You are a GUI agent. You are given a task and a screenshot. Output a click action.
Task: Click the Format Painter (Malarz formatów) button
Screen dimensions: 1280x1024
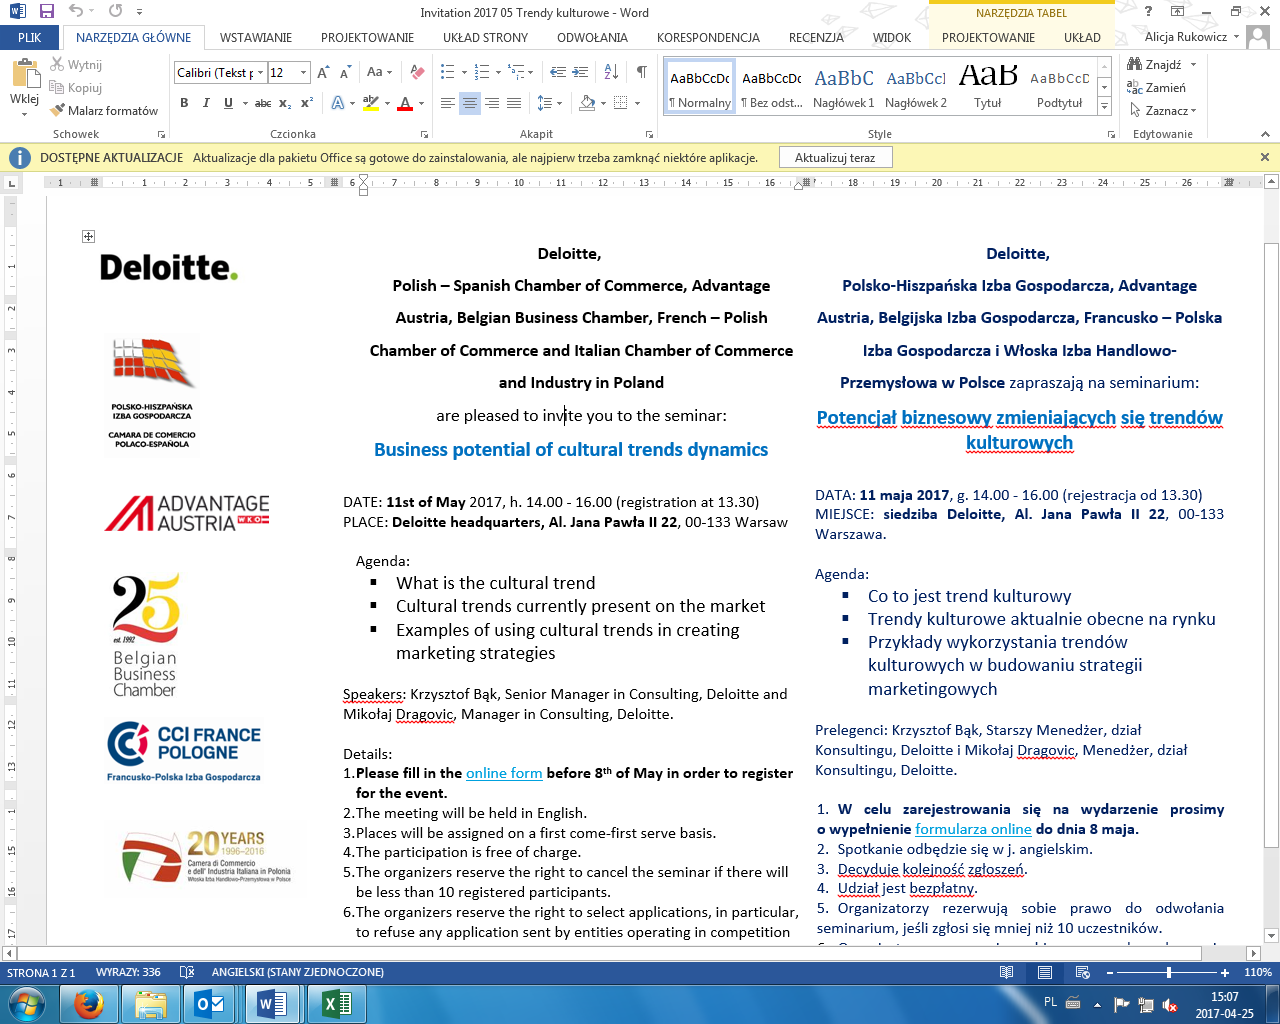[104, 110]
